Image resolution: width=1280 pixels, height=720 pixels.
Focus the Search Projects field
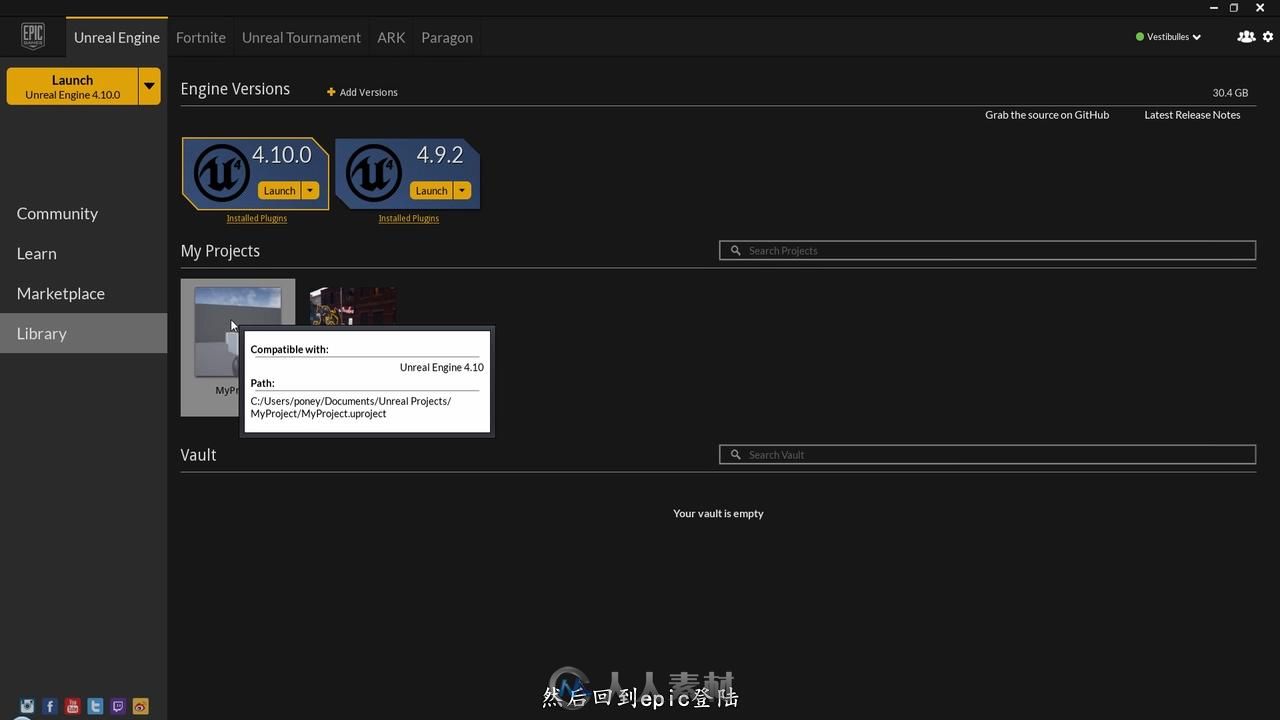pos(988,251)
